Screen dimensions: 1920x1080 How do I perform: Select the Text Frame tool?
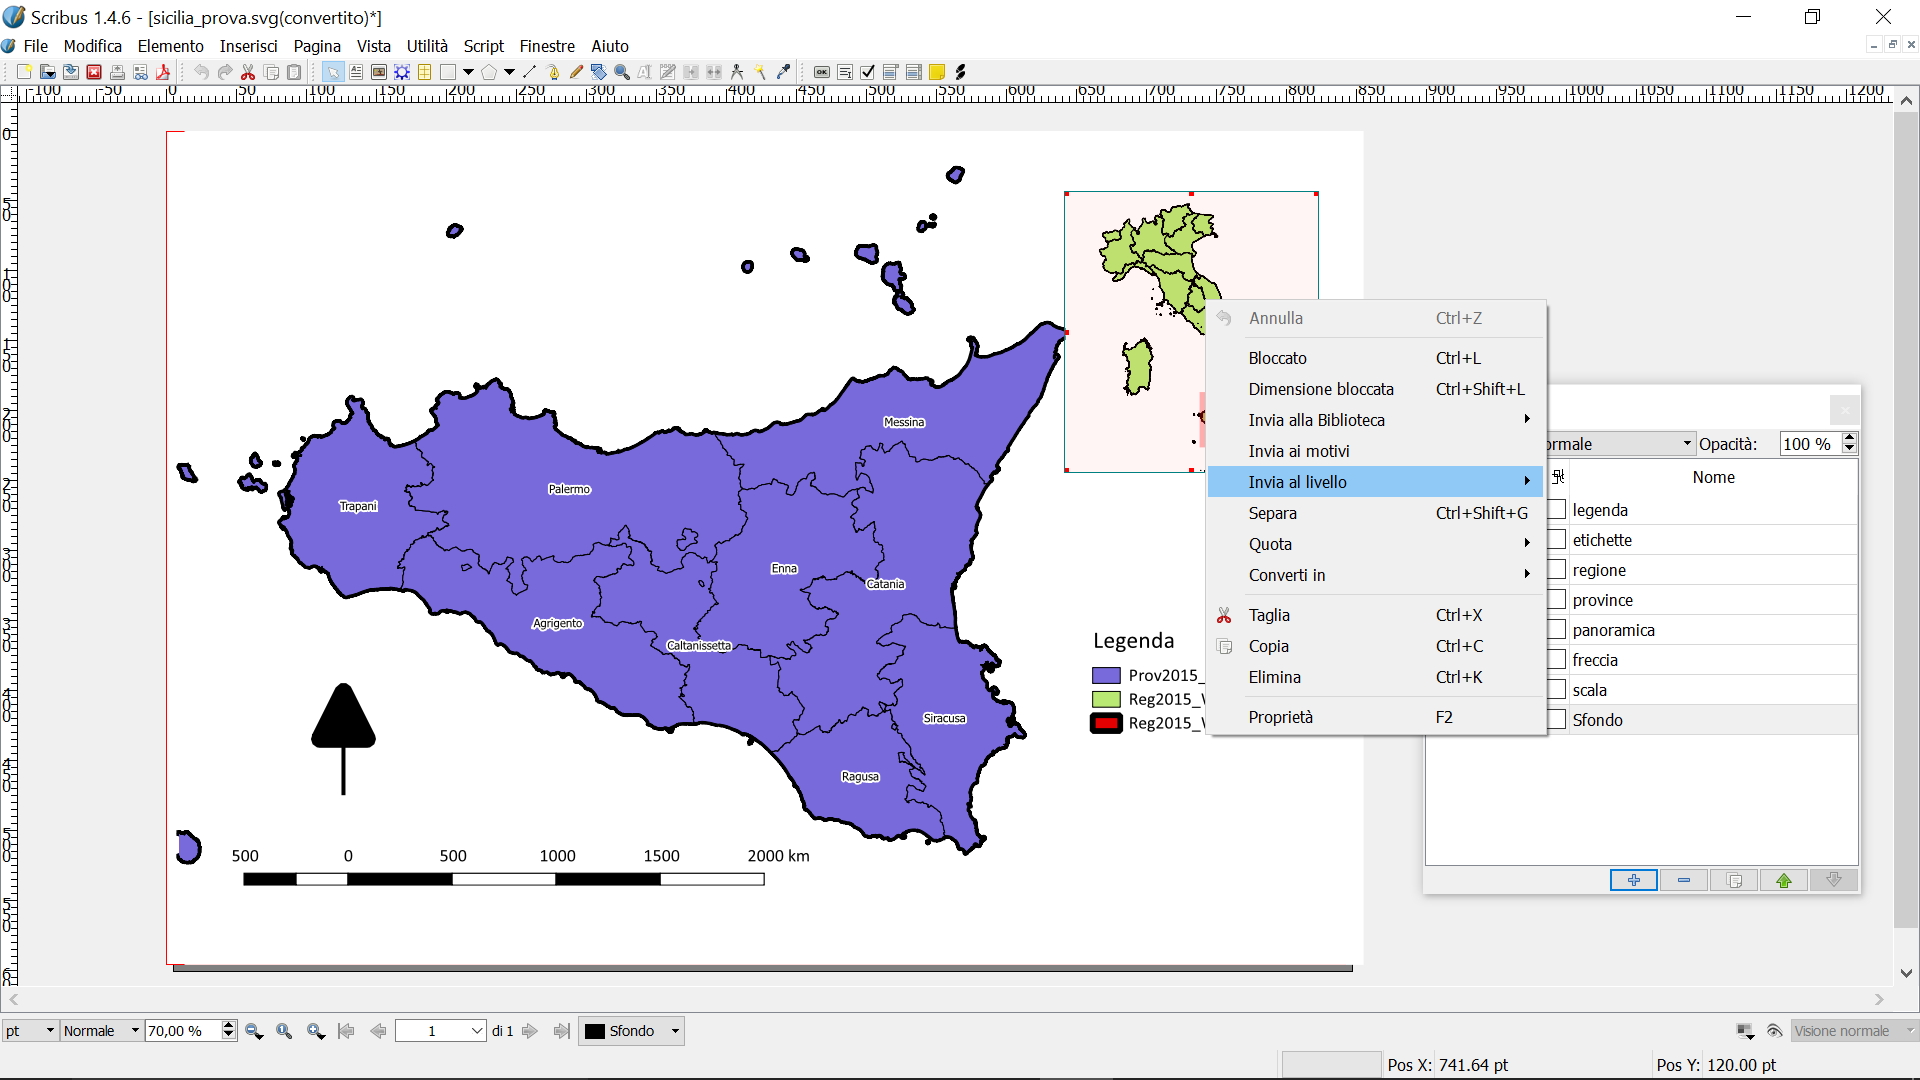coord(356,72)
